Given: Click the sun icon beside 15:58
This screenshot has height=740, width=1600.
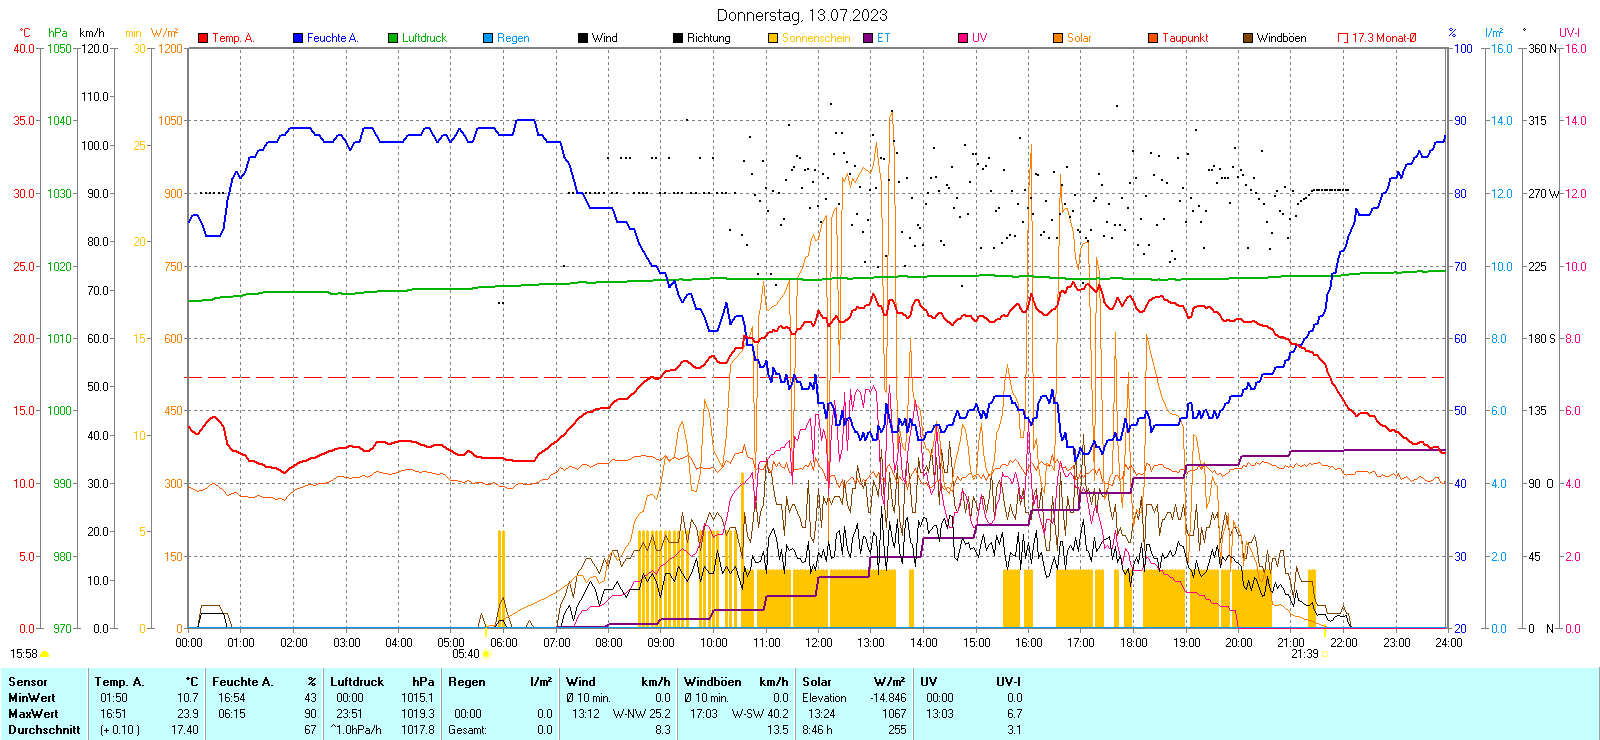Looking at the screenshot, I should 45,654.
